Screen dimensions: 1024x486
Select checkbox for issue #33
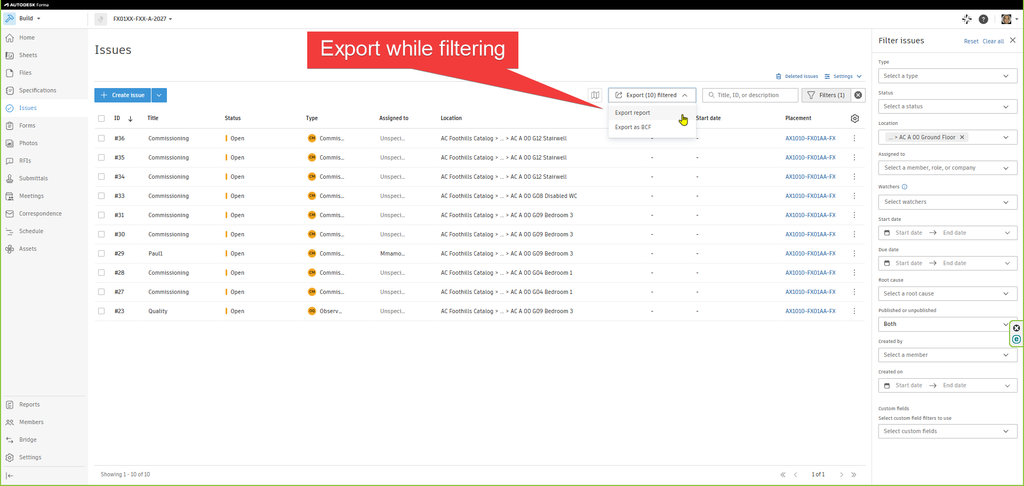pos(101,196)
